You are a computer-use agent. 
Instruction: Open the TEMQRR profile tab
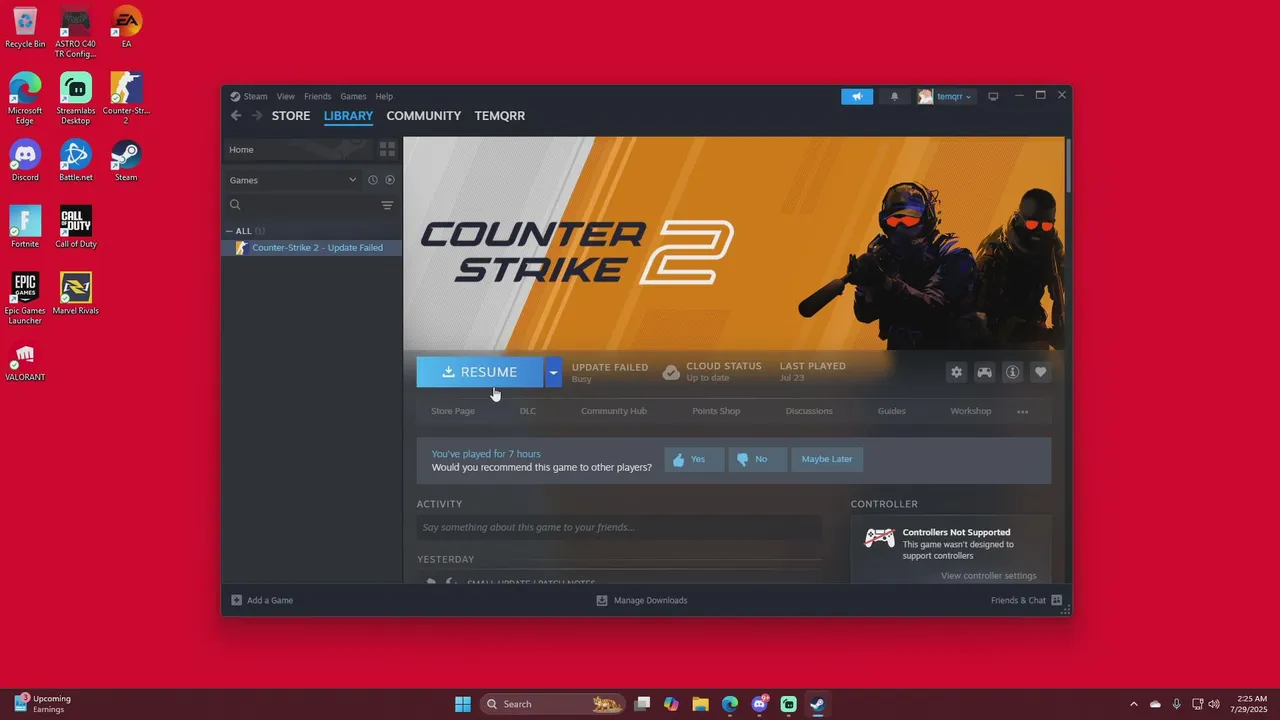tap(500, 116)
